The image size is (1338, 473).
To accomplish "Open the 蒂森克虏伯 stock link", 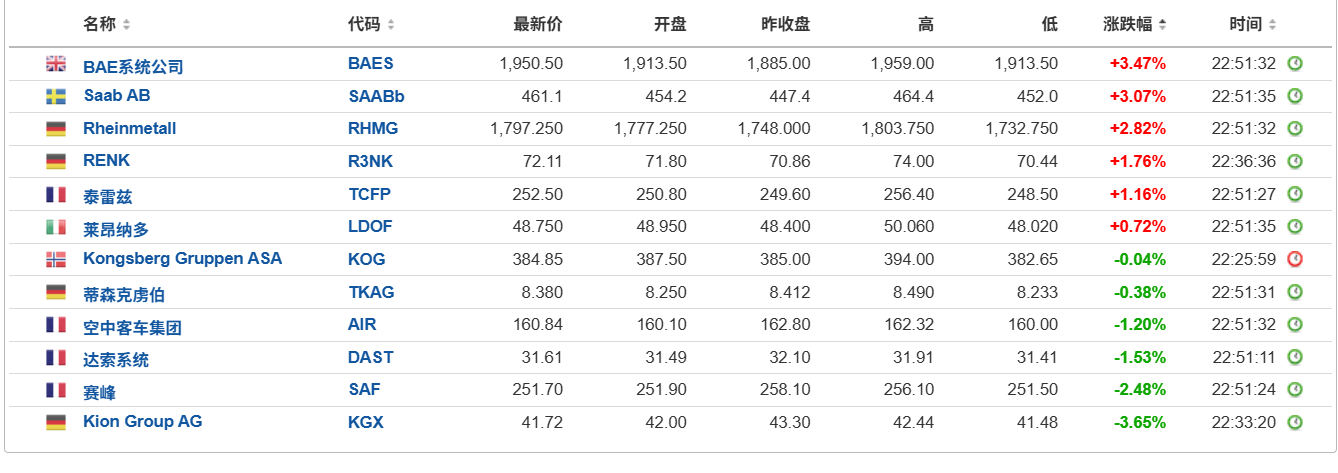I will (x=124, y=294).
